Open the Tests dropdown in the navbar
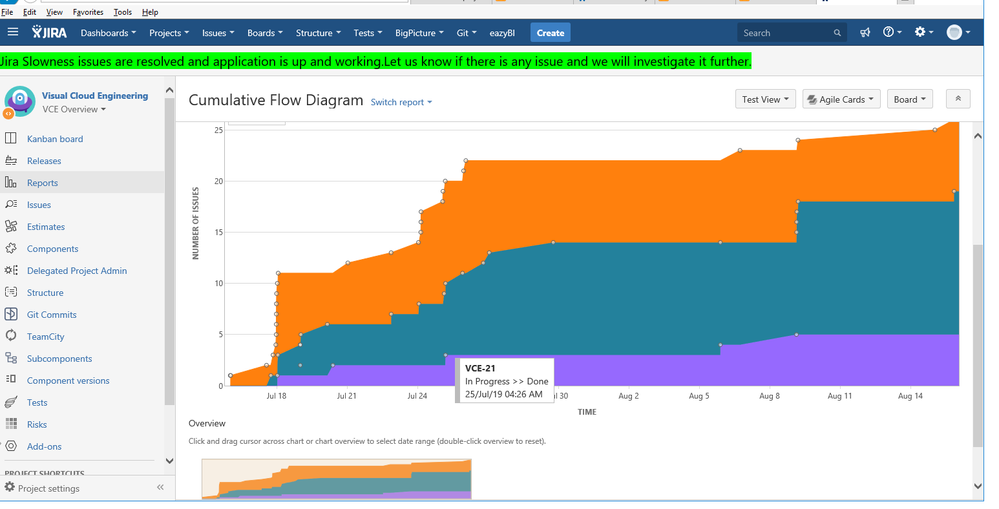Viewport: 999px width, 509px height. (x=368, y=33)
